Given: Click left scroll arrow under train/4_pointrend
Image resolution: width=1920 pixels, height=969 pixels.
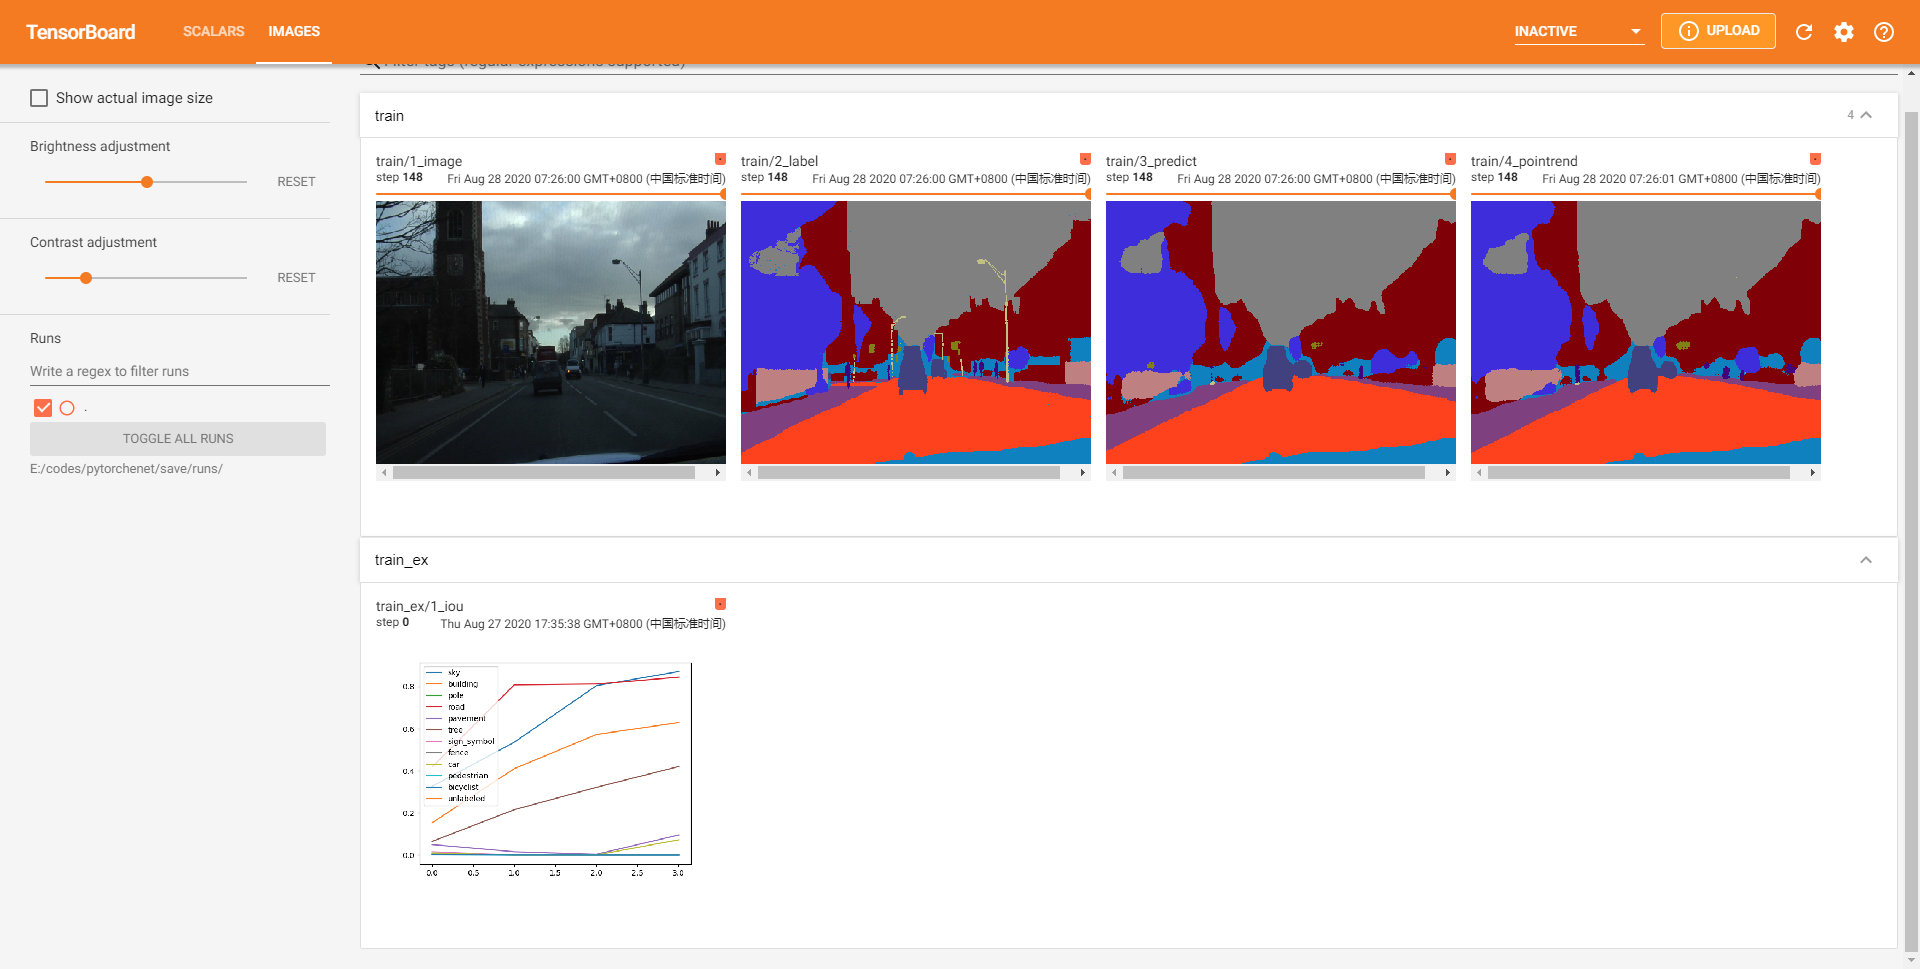Looking at the screenshot, I should tap(1479, 473).
